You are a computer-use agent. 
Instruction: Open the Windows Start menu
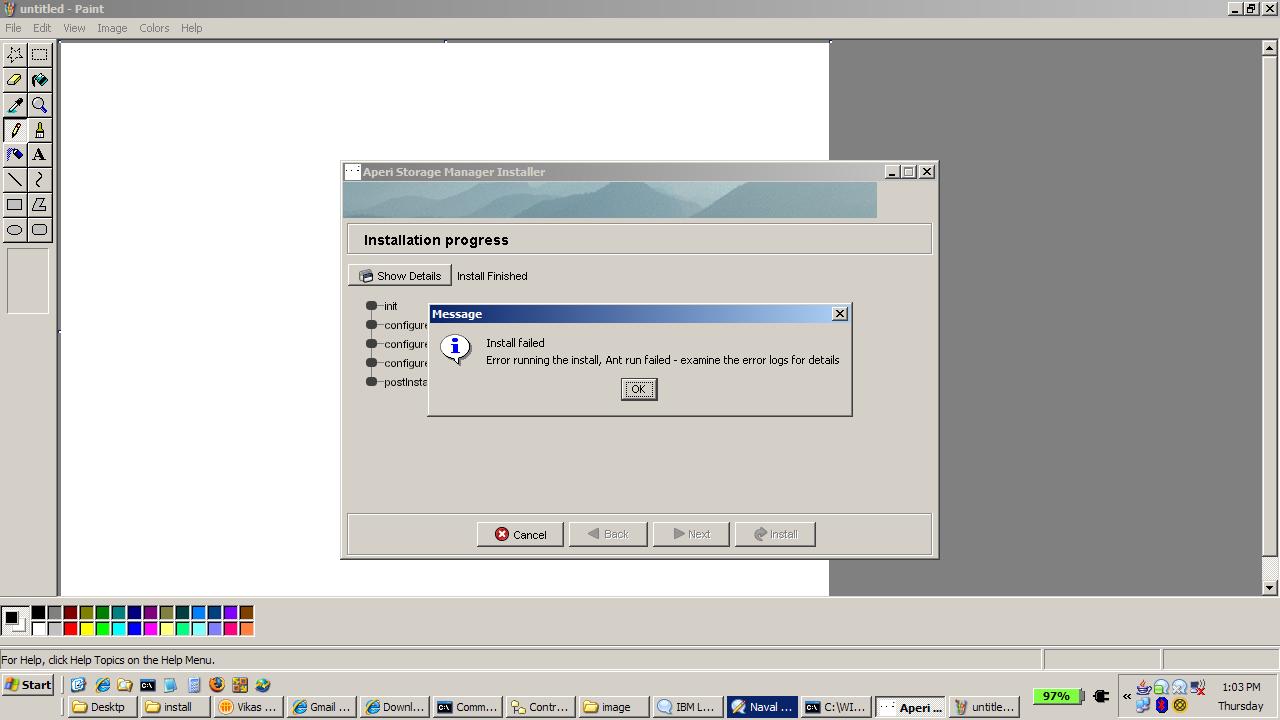click(28, 685)
